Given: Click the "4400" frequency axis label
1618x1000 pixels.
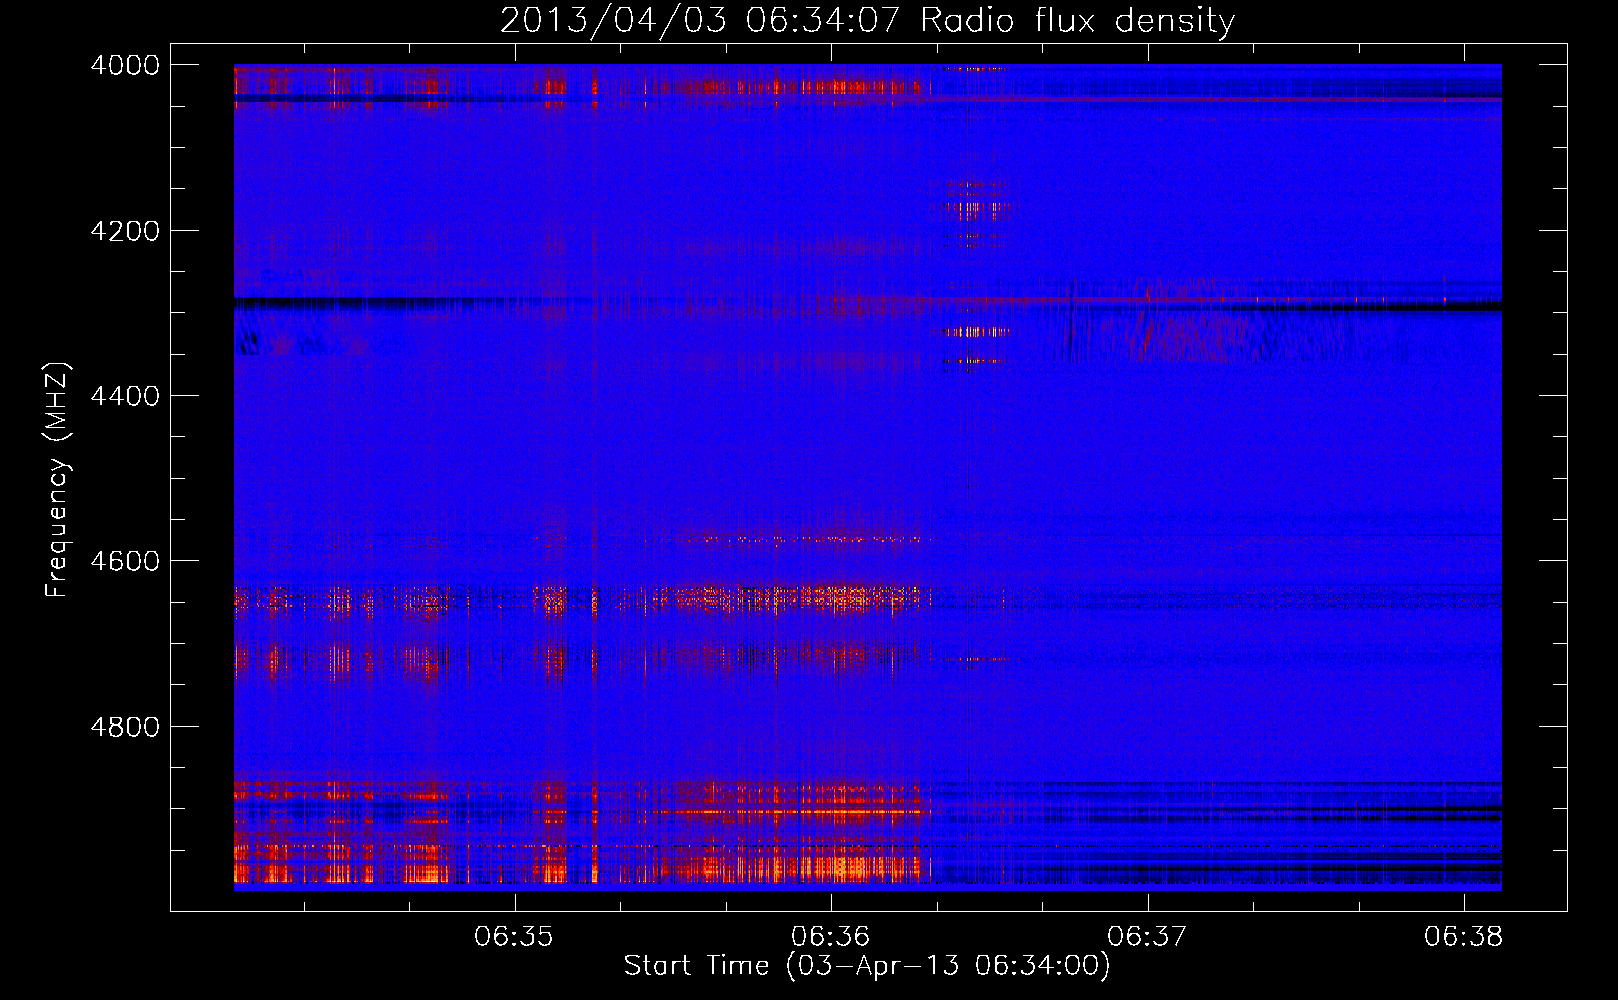Looking at the screenshot, I should tap(125, 396).
